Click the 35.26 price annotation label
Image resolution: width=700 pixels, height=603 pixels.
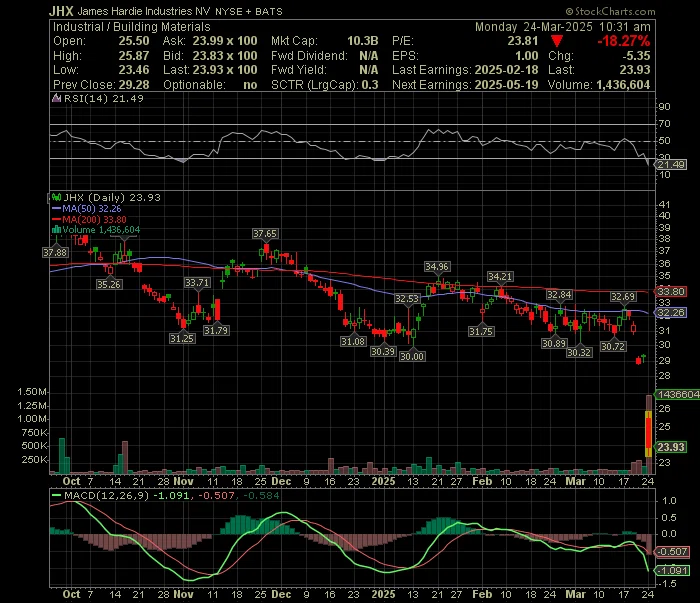coord(109,284)
